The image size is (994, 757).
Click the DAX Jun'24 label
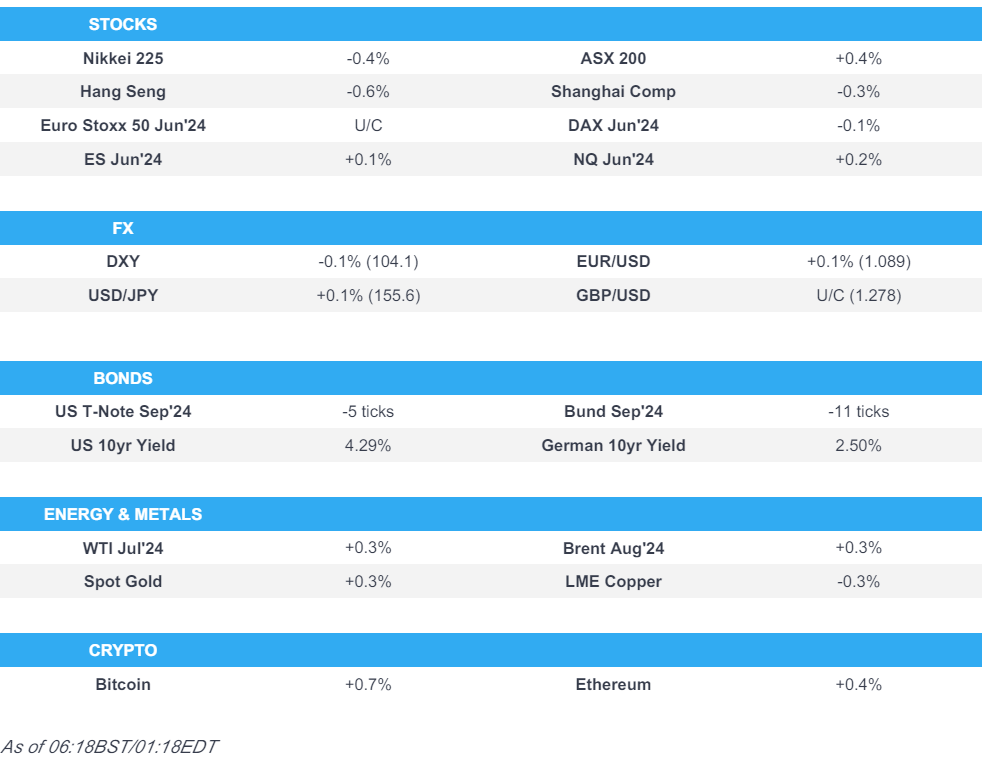(x=613, y=126)
